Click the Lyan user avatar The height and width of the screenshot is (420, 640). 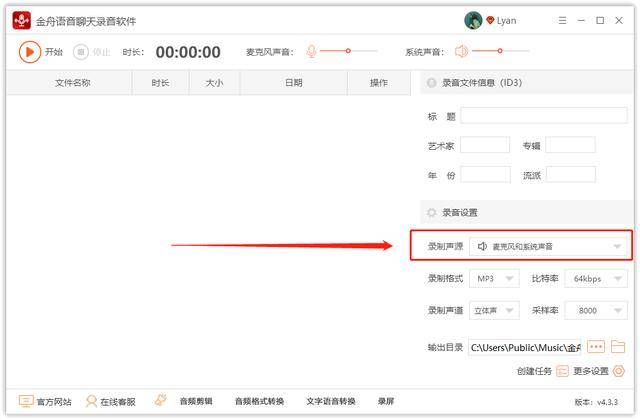click(473, 20)
